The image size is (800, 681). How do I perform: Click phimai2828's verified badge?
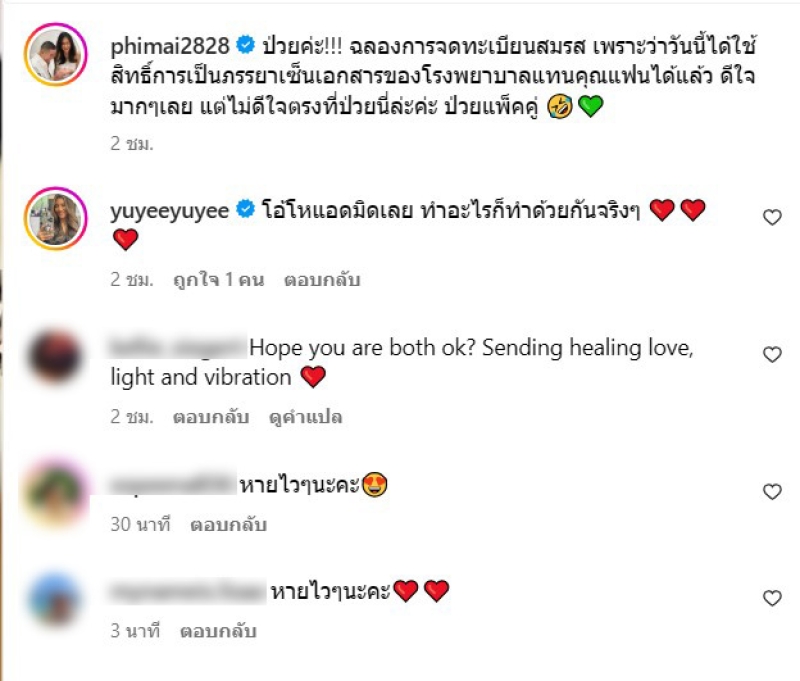click(246, 45)
